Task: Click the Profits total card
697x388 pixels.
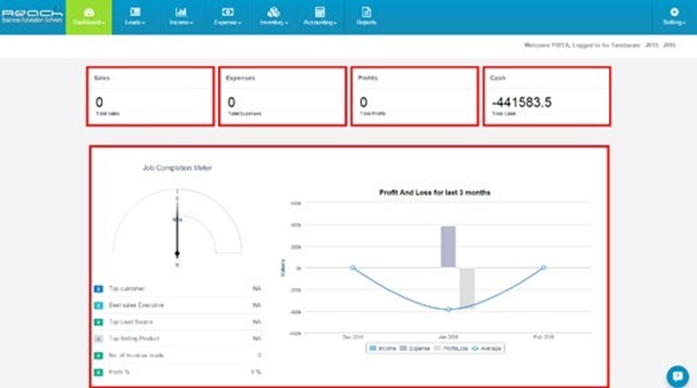Action: (415, 96)
